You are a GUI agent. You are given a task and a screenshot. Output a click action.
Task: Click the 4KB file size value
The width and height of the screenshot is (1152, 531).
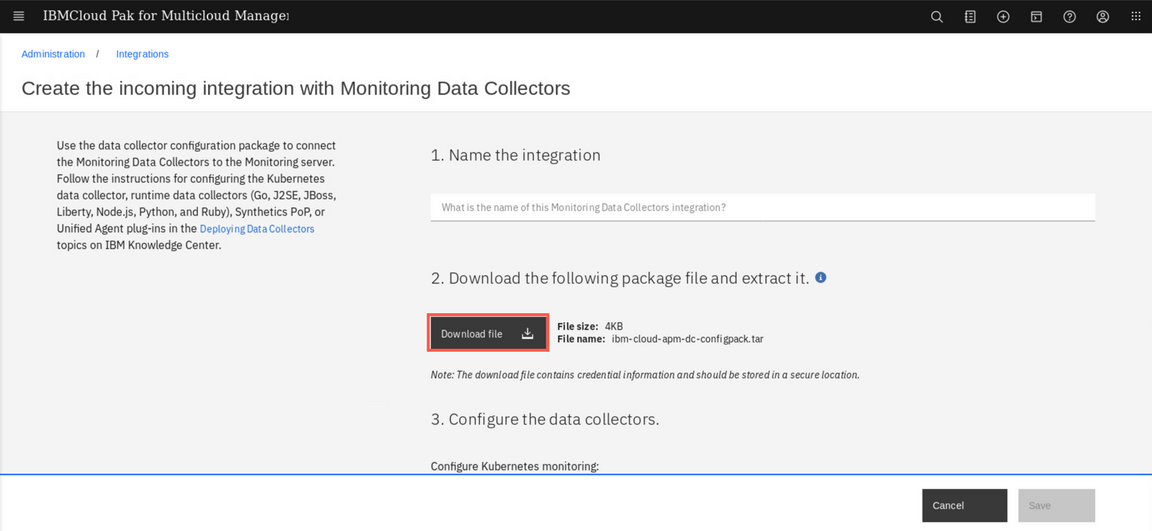tap(614, 326)
